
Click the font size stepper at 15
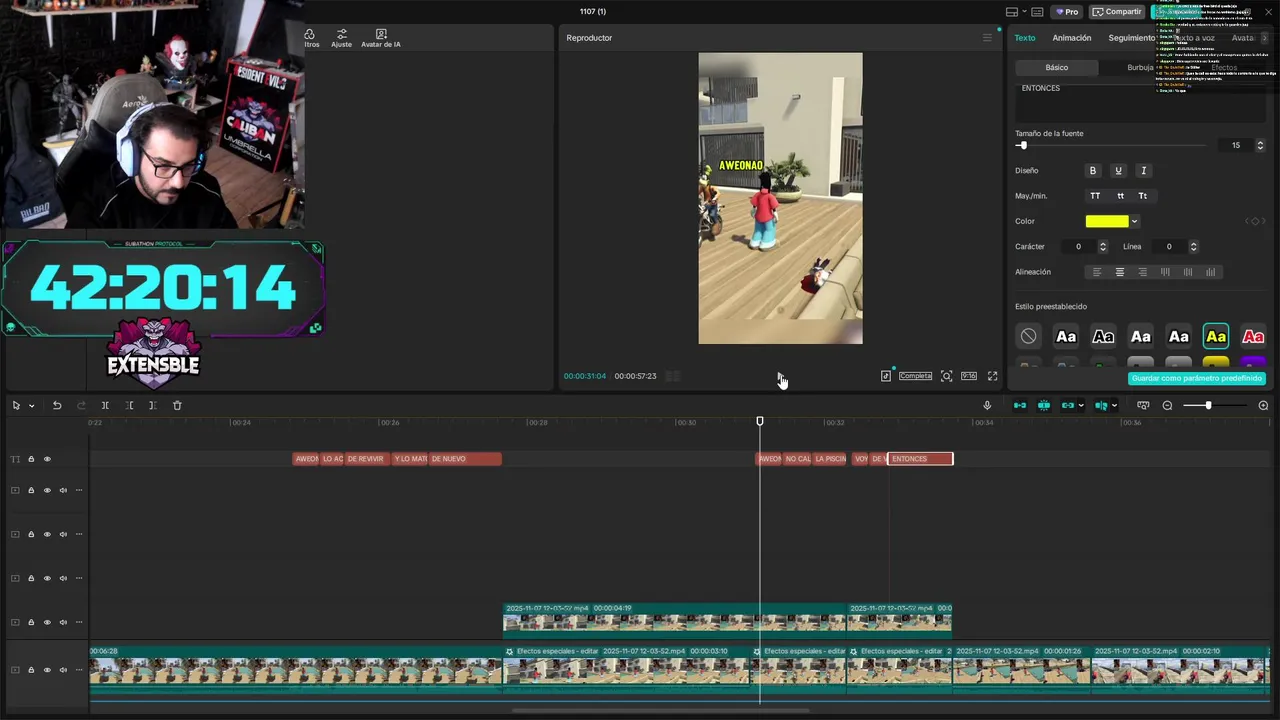pyautogui.click(x=1260, y=145)
